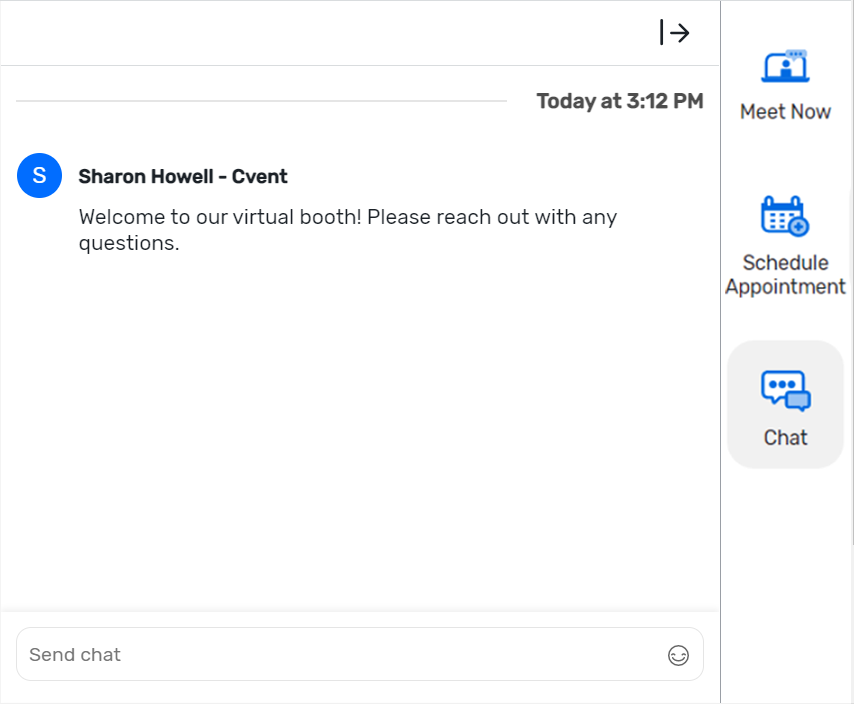Collapse the chat panel with the arrow icon
854x704 pixels.
coord(674,32)
